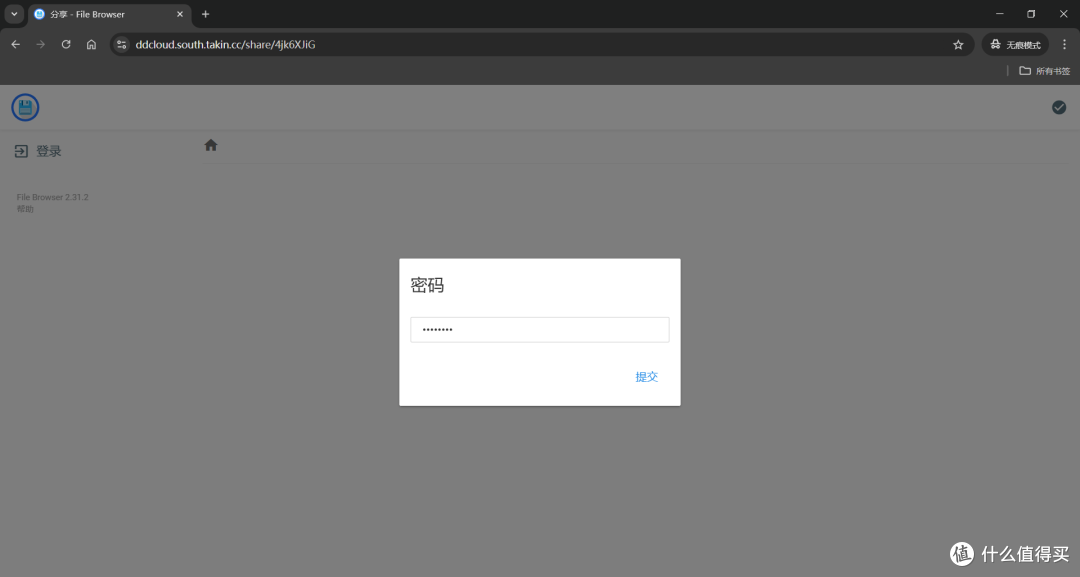Image resolution: width=1080 pixels, height=577 pixels.
Task: Open the 帮助 help link
Action: [25, 209]
